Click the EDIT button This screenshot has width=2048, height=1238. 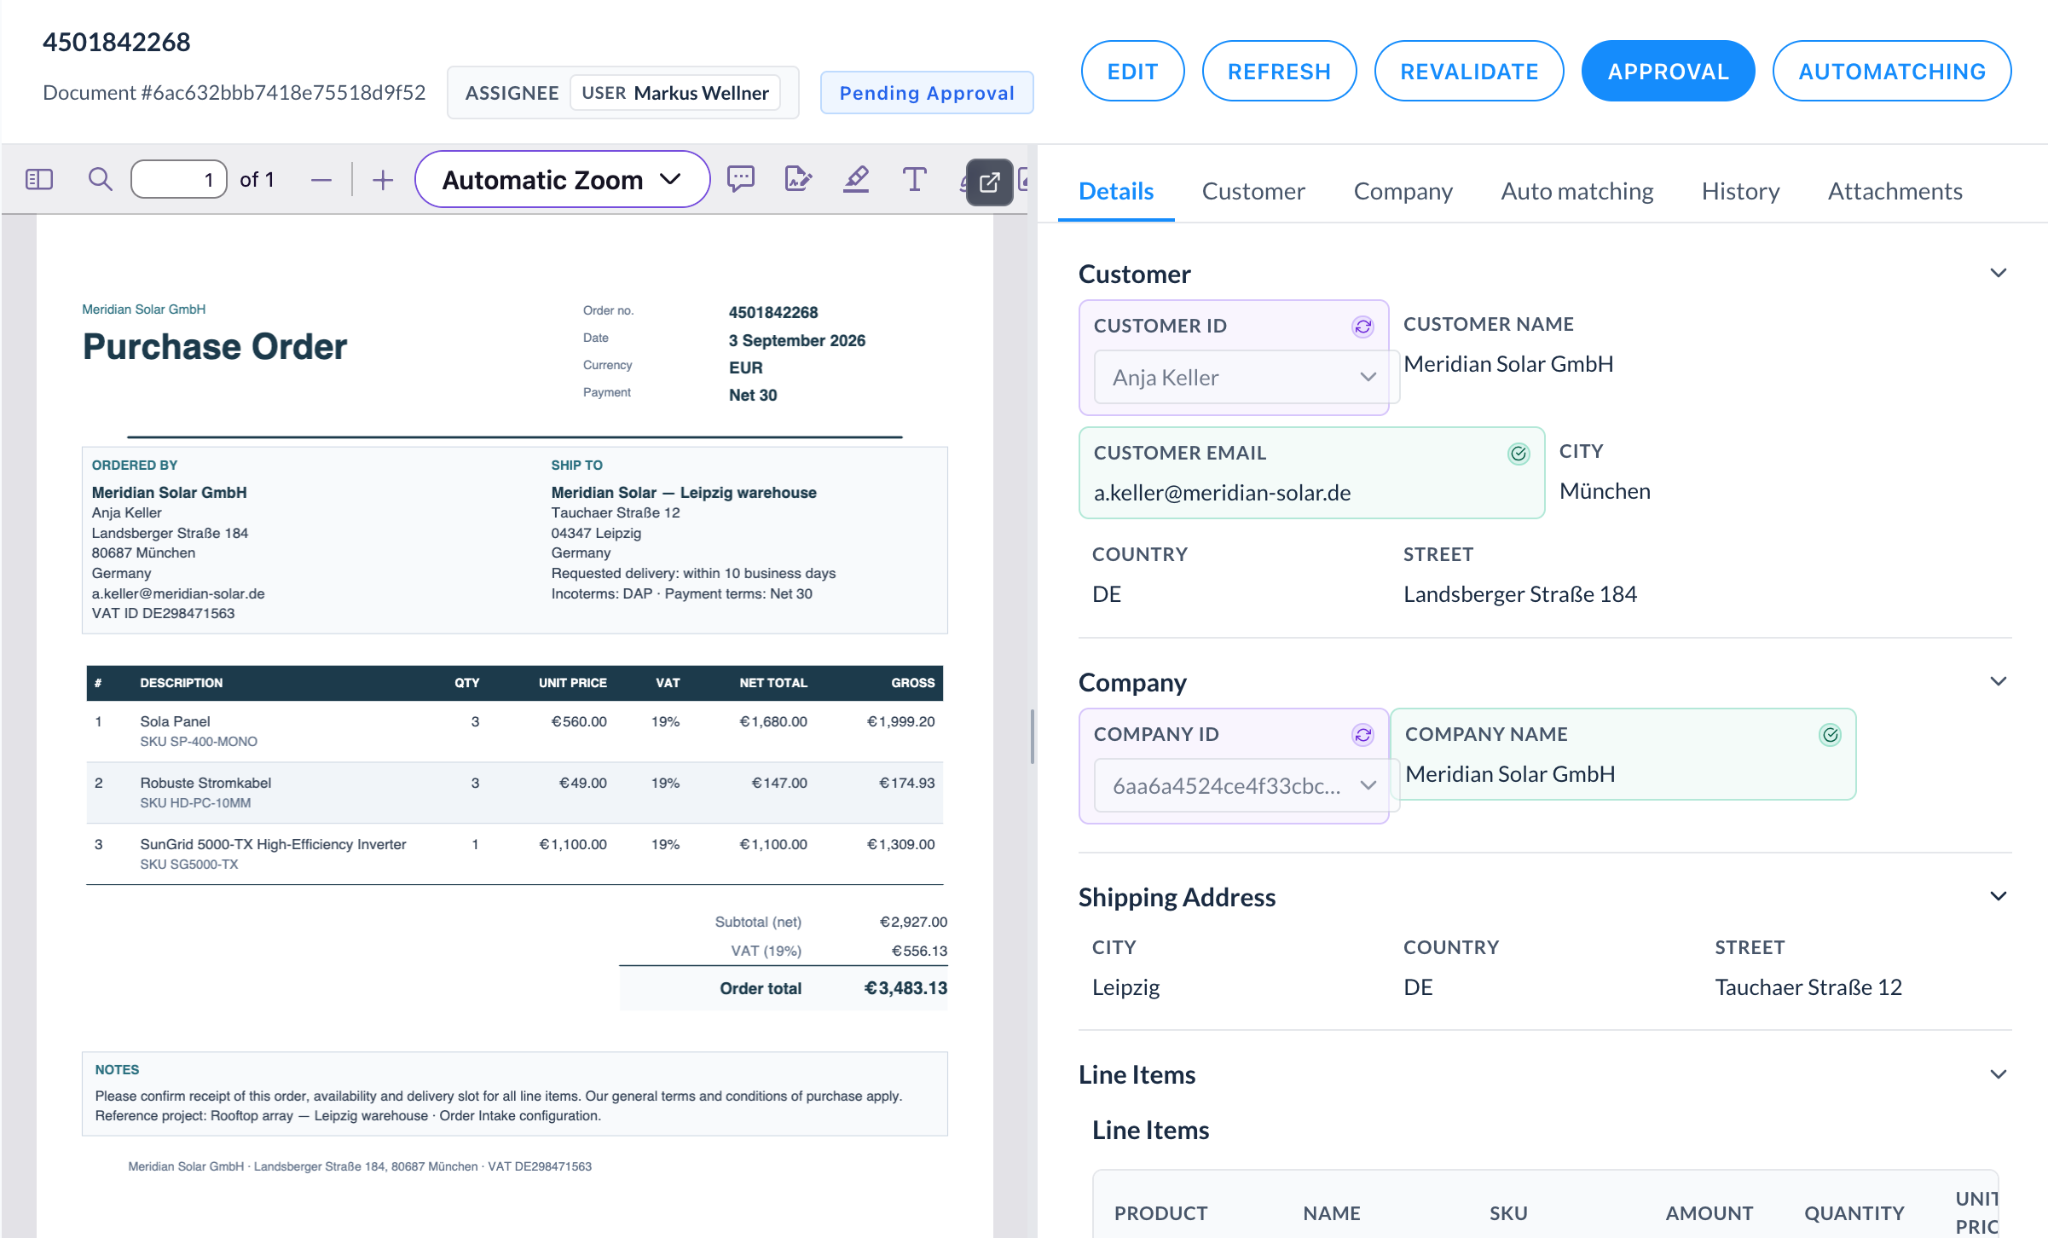1132,71
